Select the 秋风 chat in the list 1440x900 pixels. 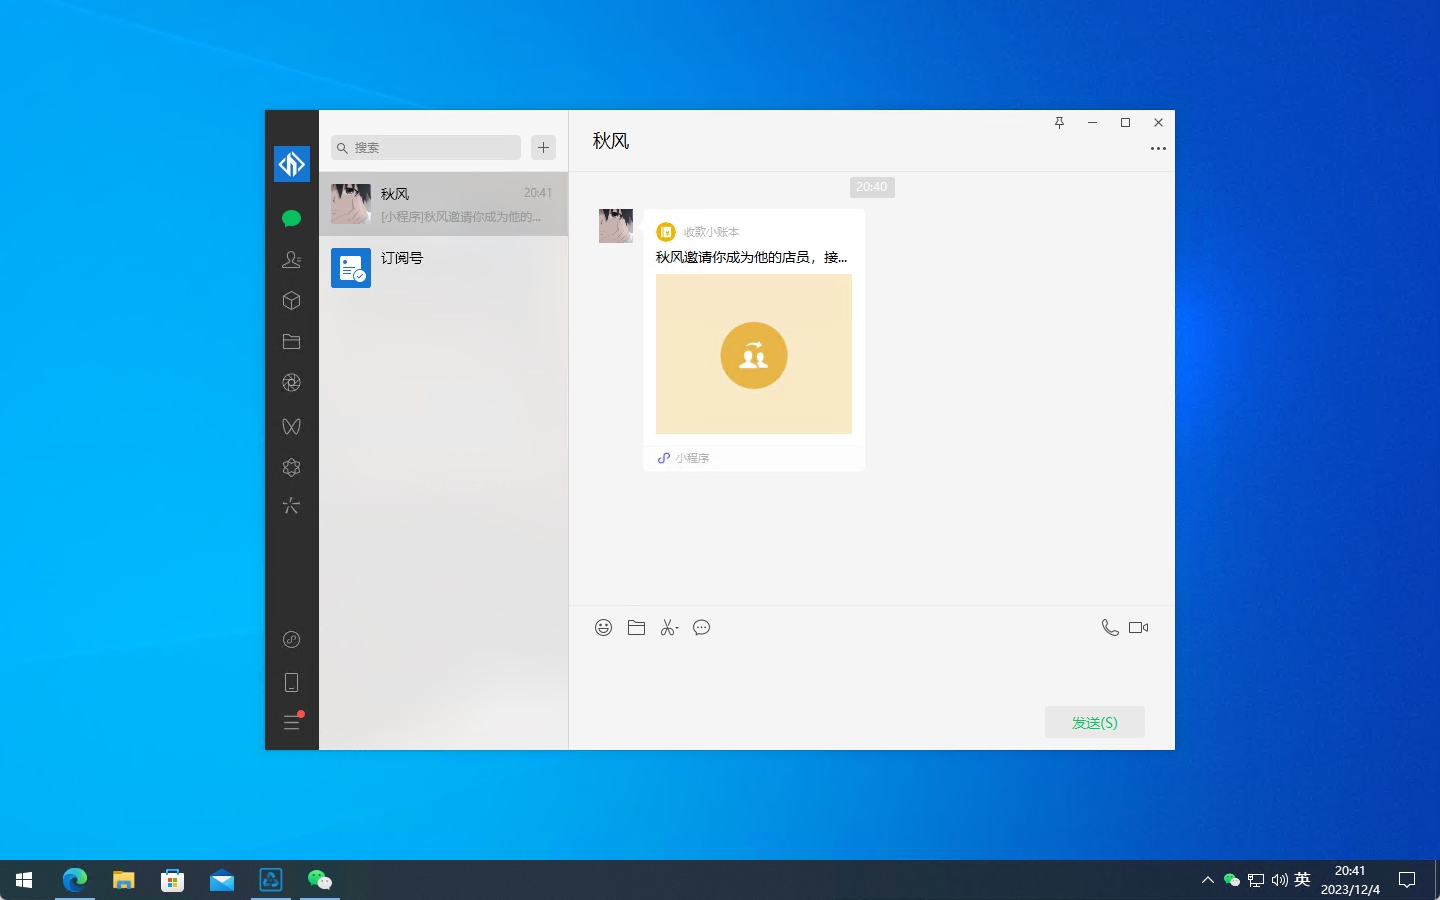(443, 204)
